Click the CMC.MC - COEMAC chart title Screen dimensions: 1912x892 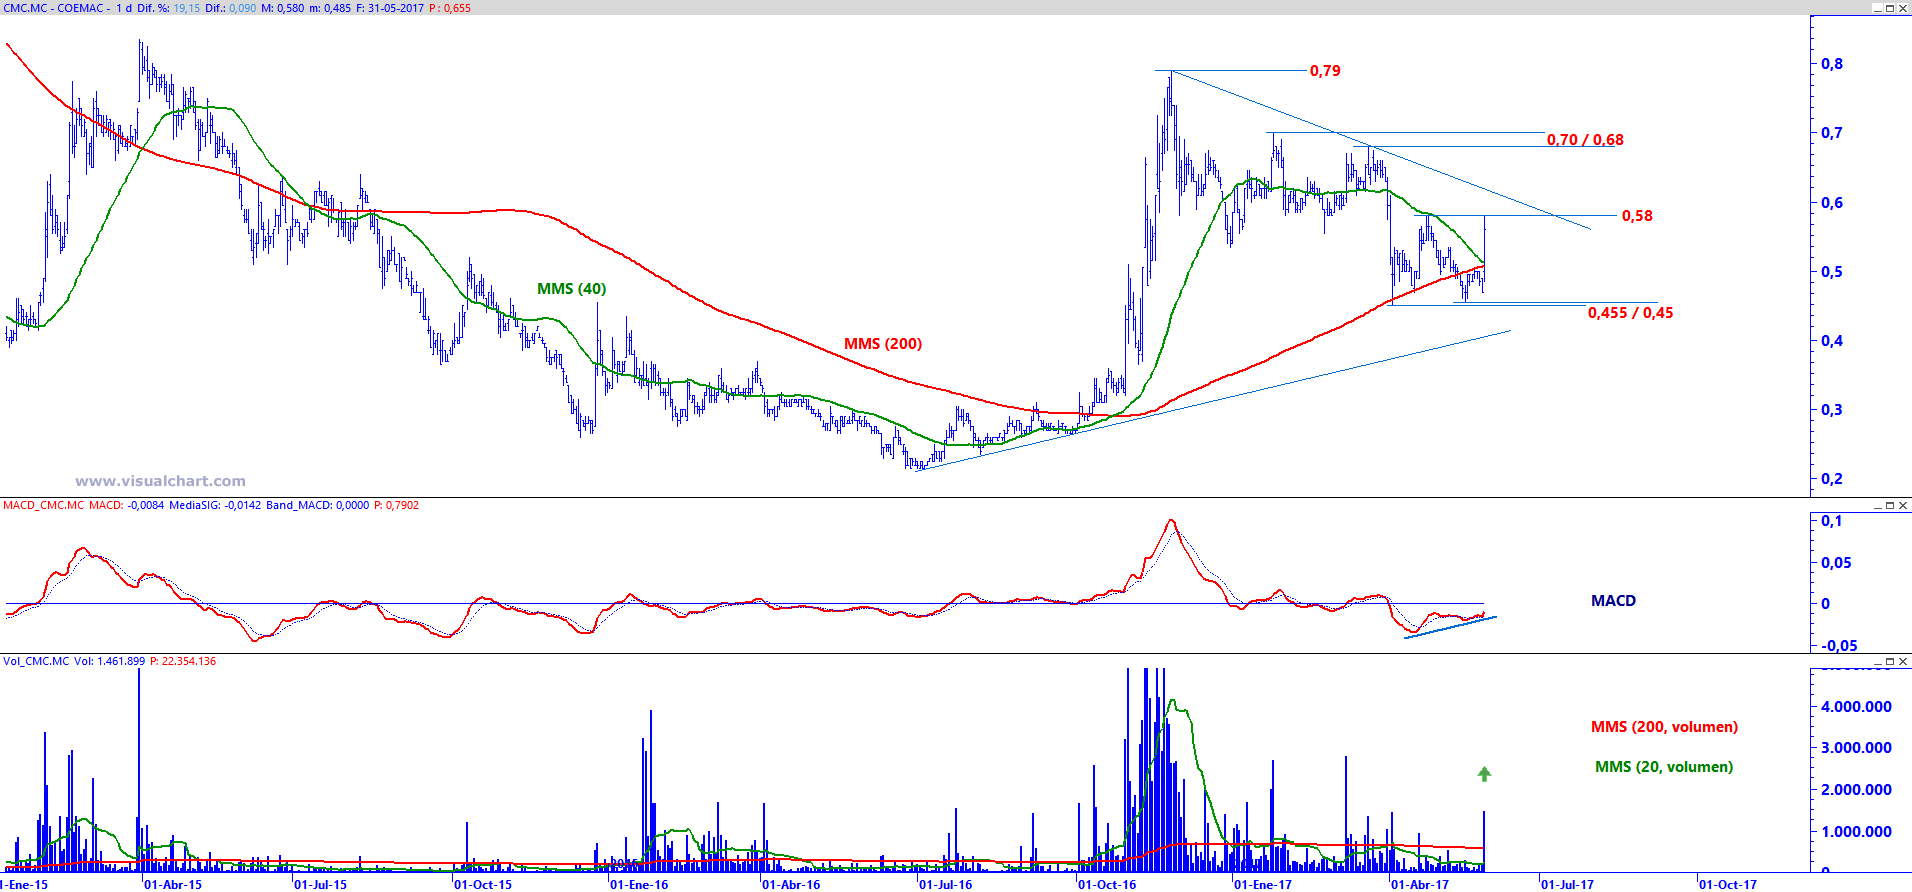tap(54, 8)
